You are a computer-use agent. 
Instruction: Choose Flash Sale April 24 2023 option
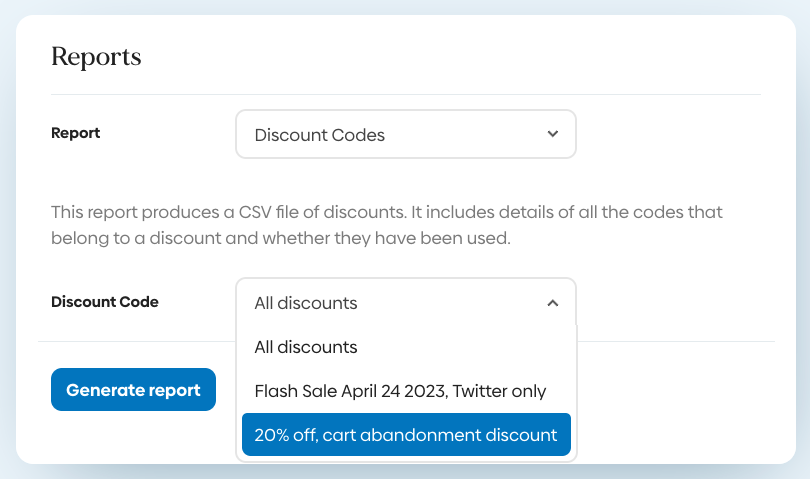(x=400, y=391)
